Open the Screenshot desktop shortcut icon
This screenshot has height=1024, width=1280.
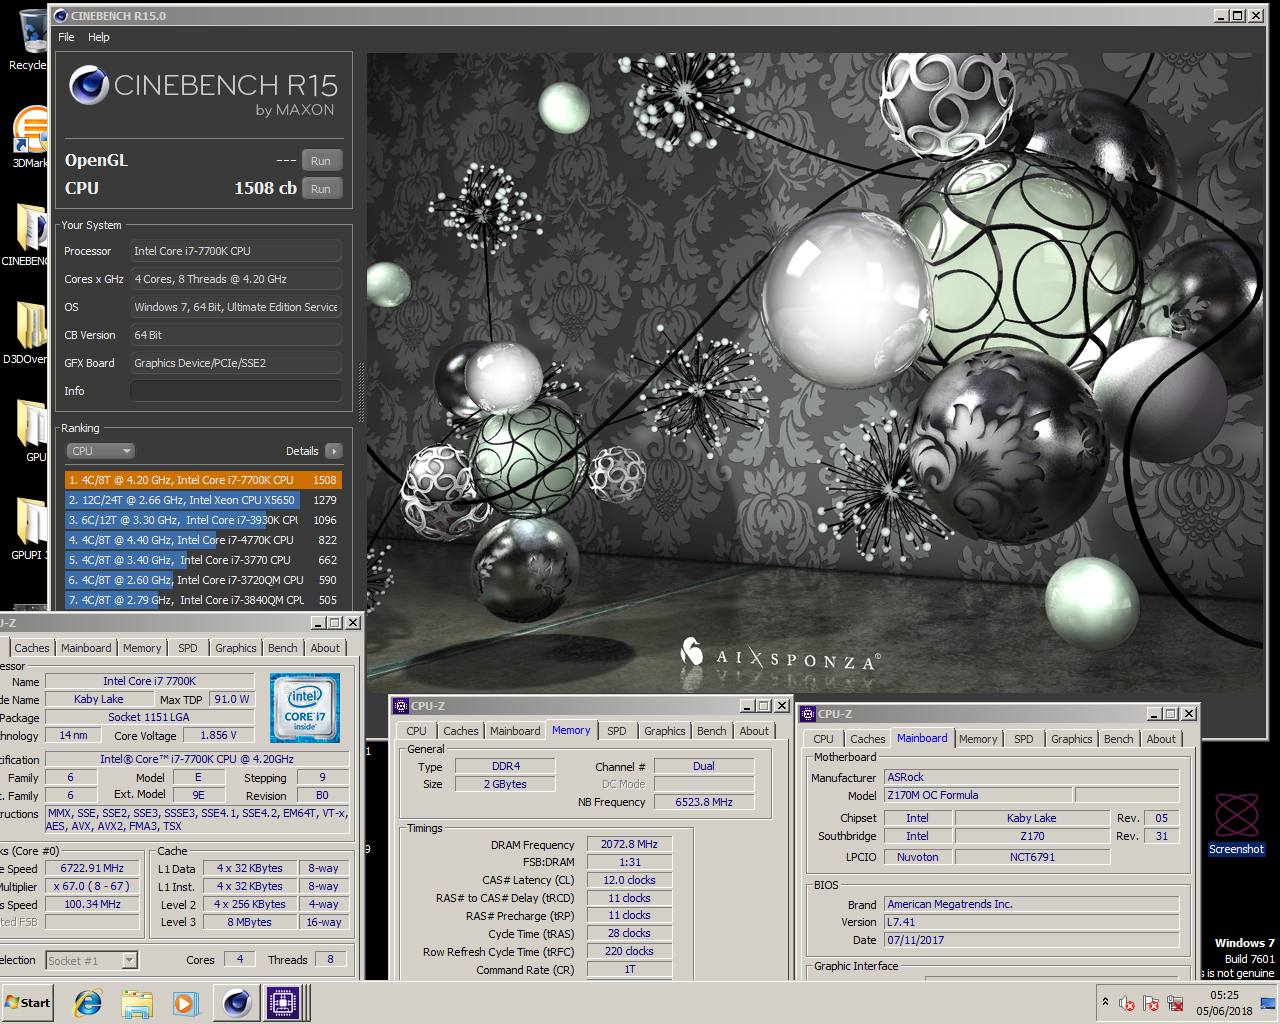click(1236, 824)
